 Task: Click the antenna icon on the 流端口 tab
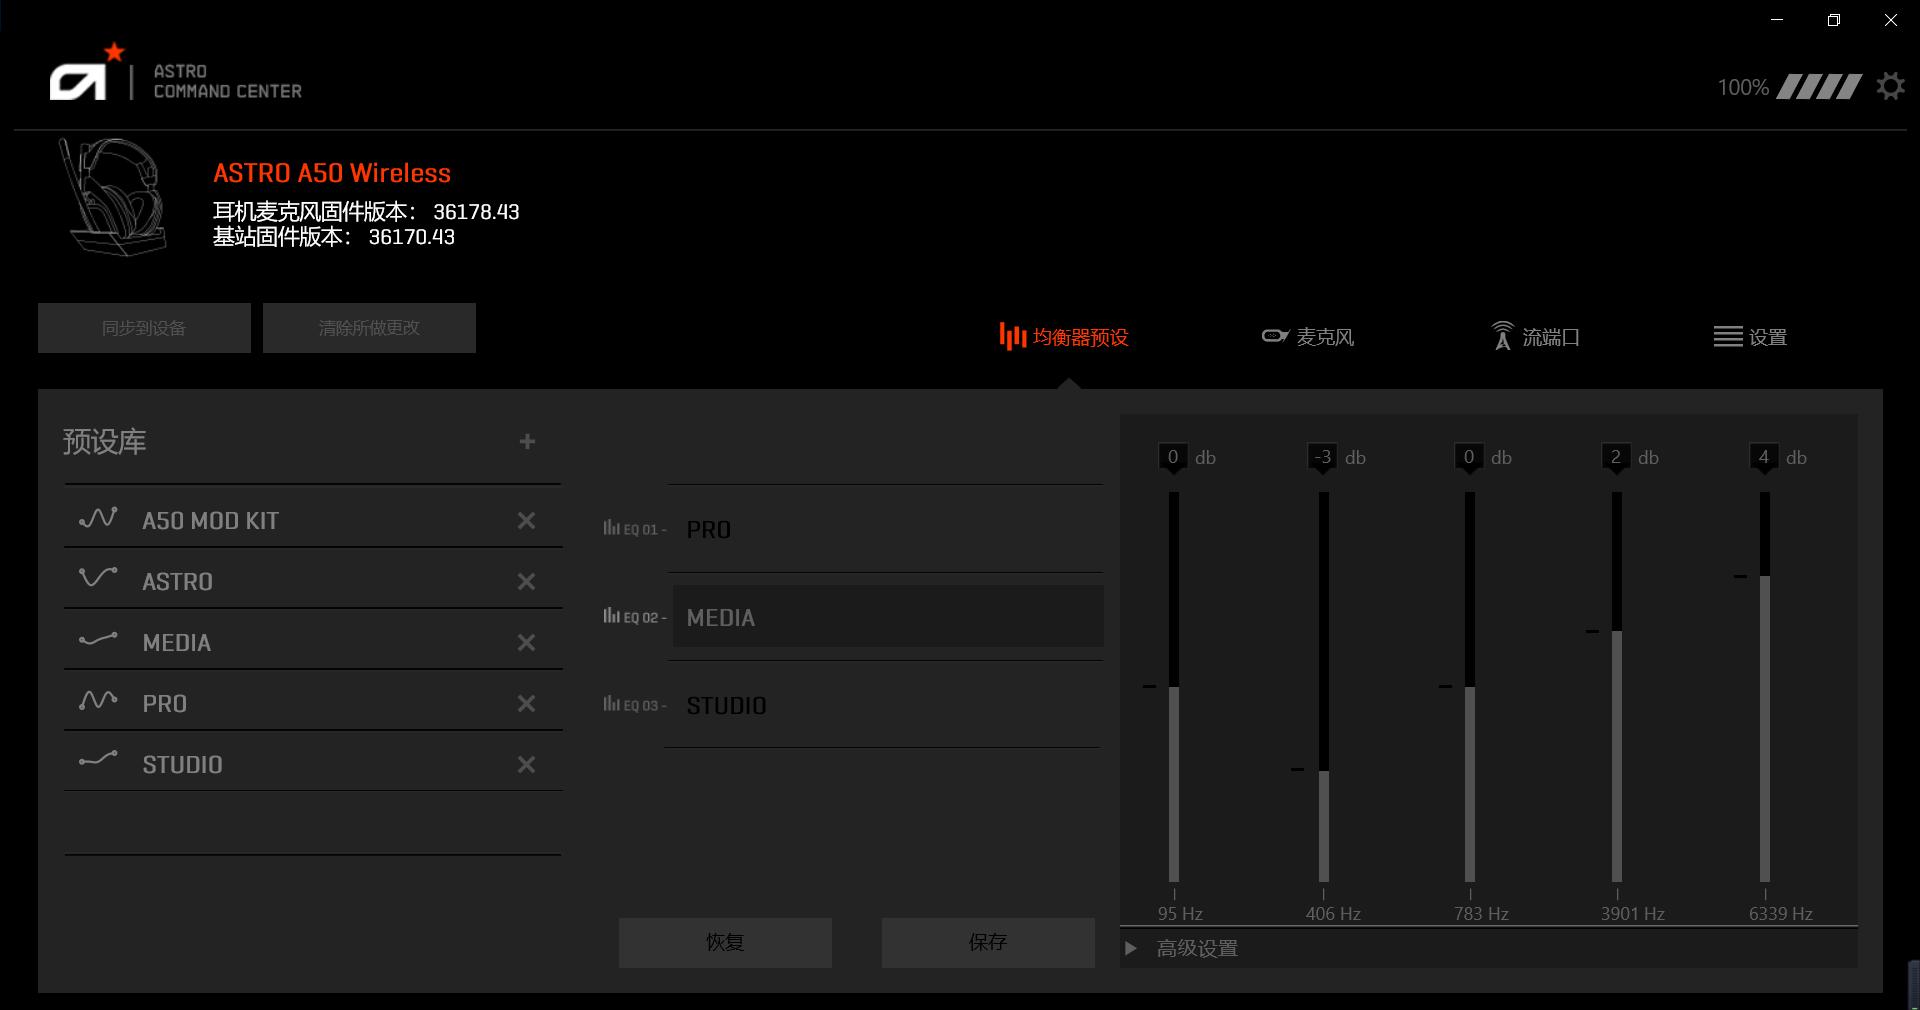pos(1502,337)
